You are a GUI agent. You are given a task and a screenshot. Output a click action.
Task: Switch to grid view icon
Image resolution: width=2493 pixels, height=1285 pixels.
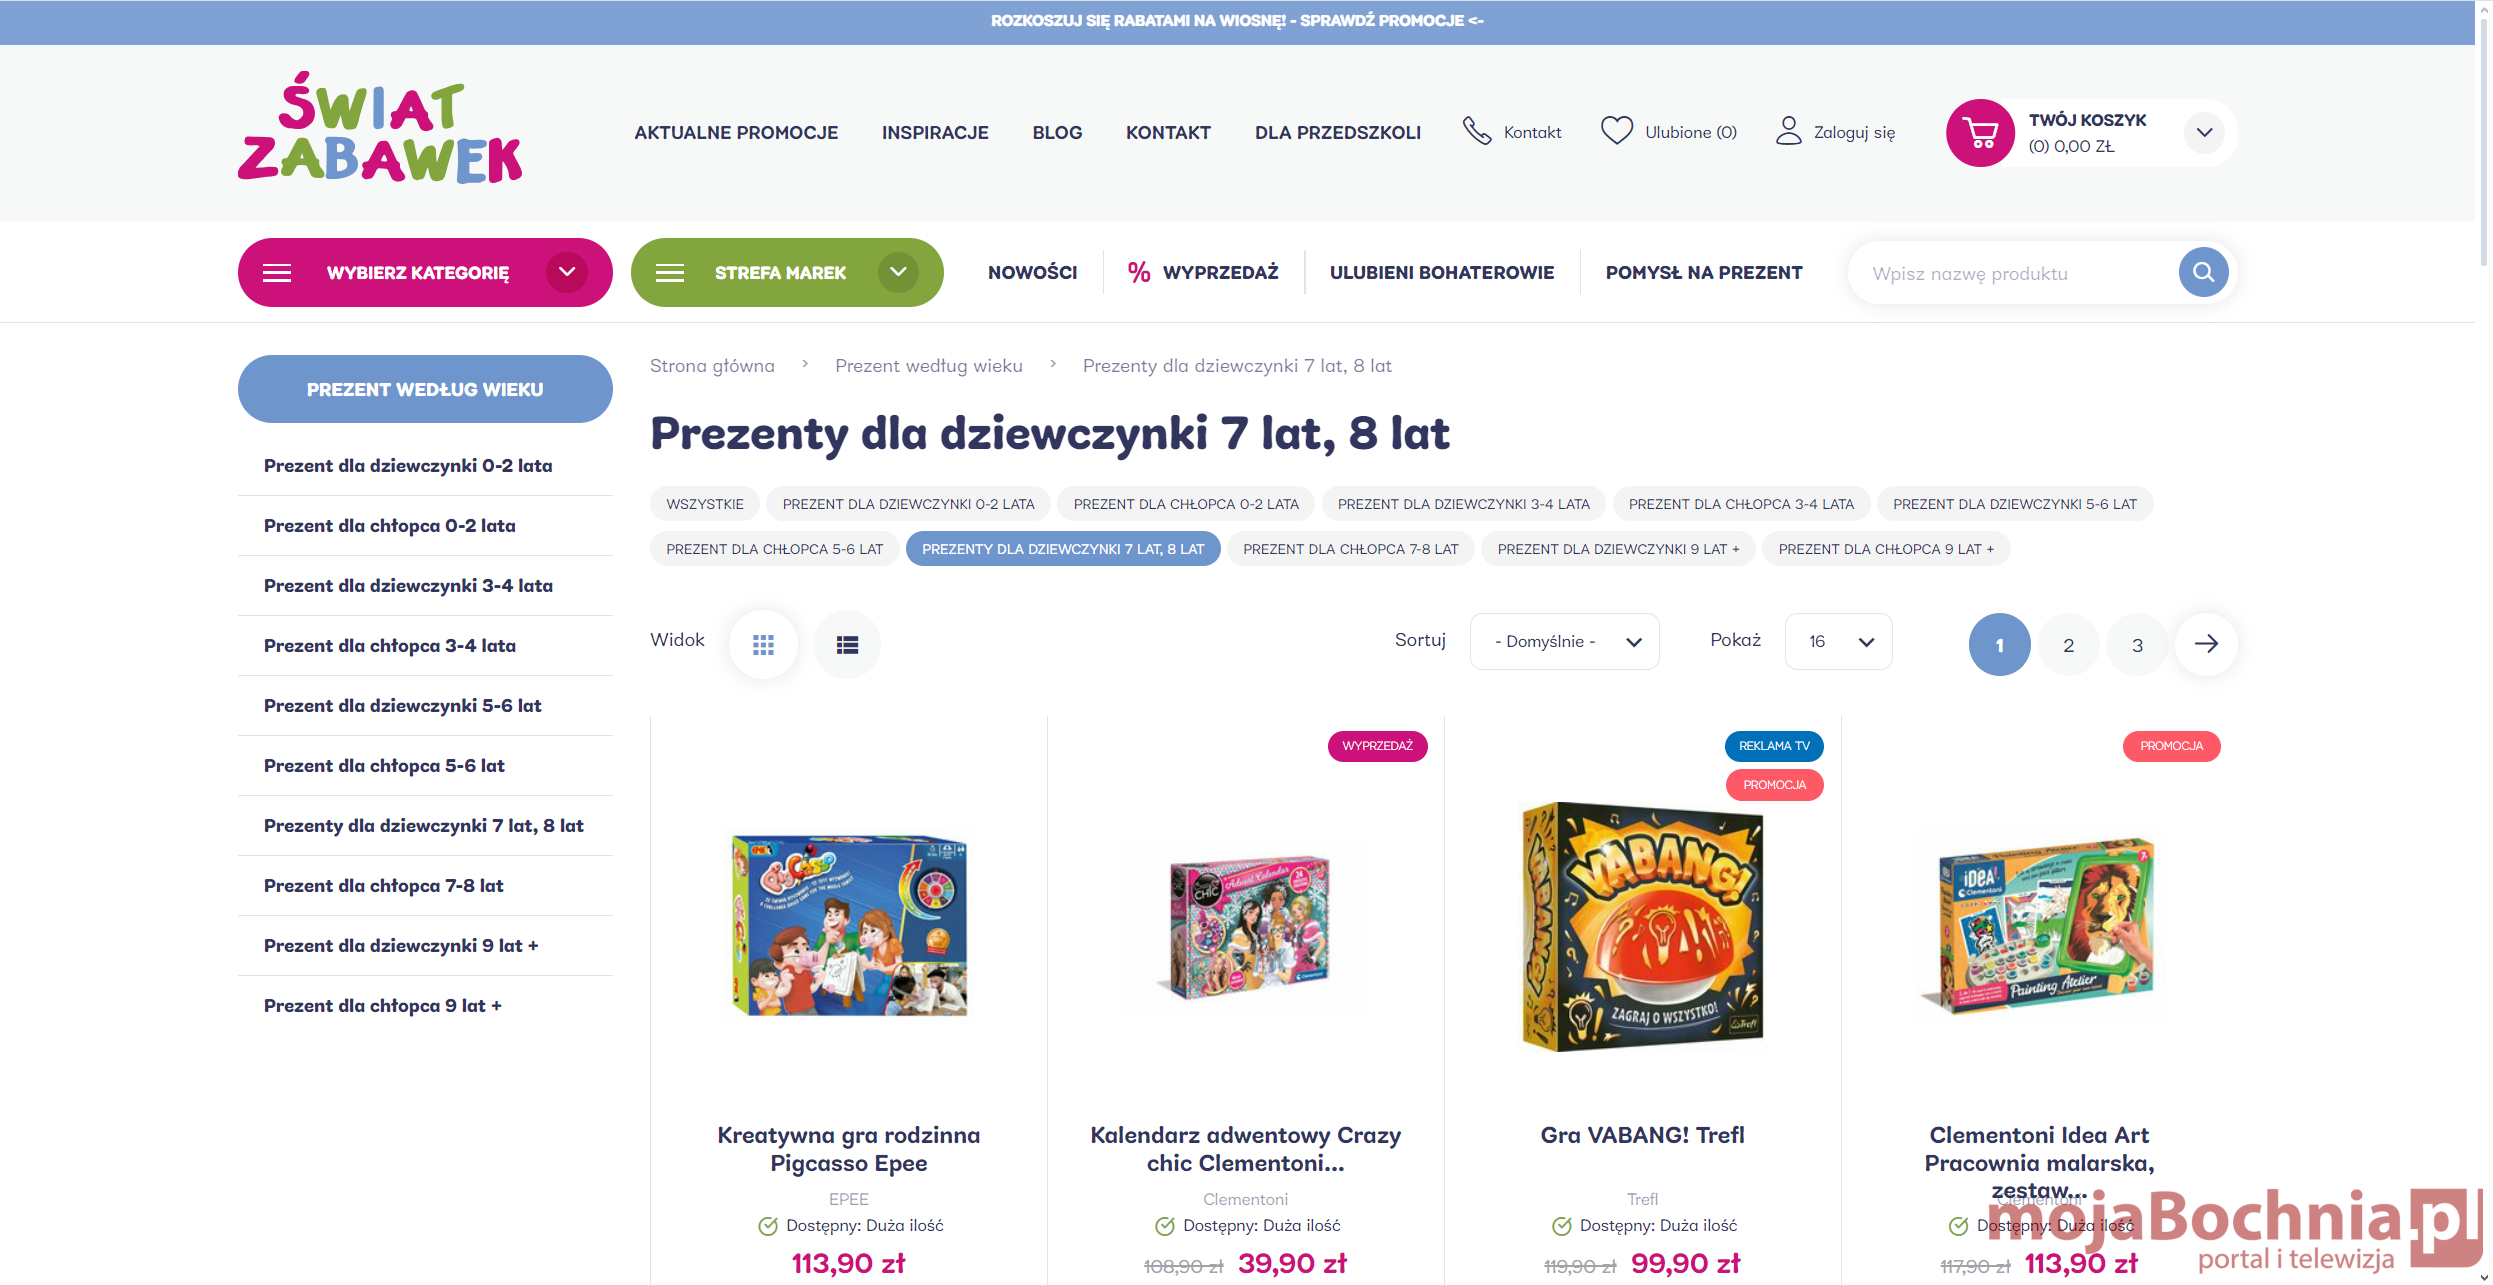763,644
